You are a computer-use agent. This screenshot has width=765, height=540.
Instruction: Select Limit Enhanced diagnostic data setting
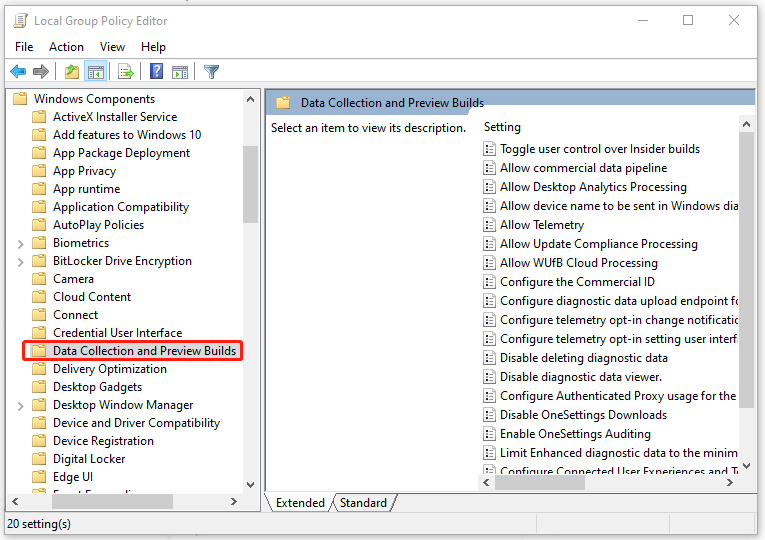[x=619, y=453]
